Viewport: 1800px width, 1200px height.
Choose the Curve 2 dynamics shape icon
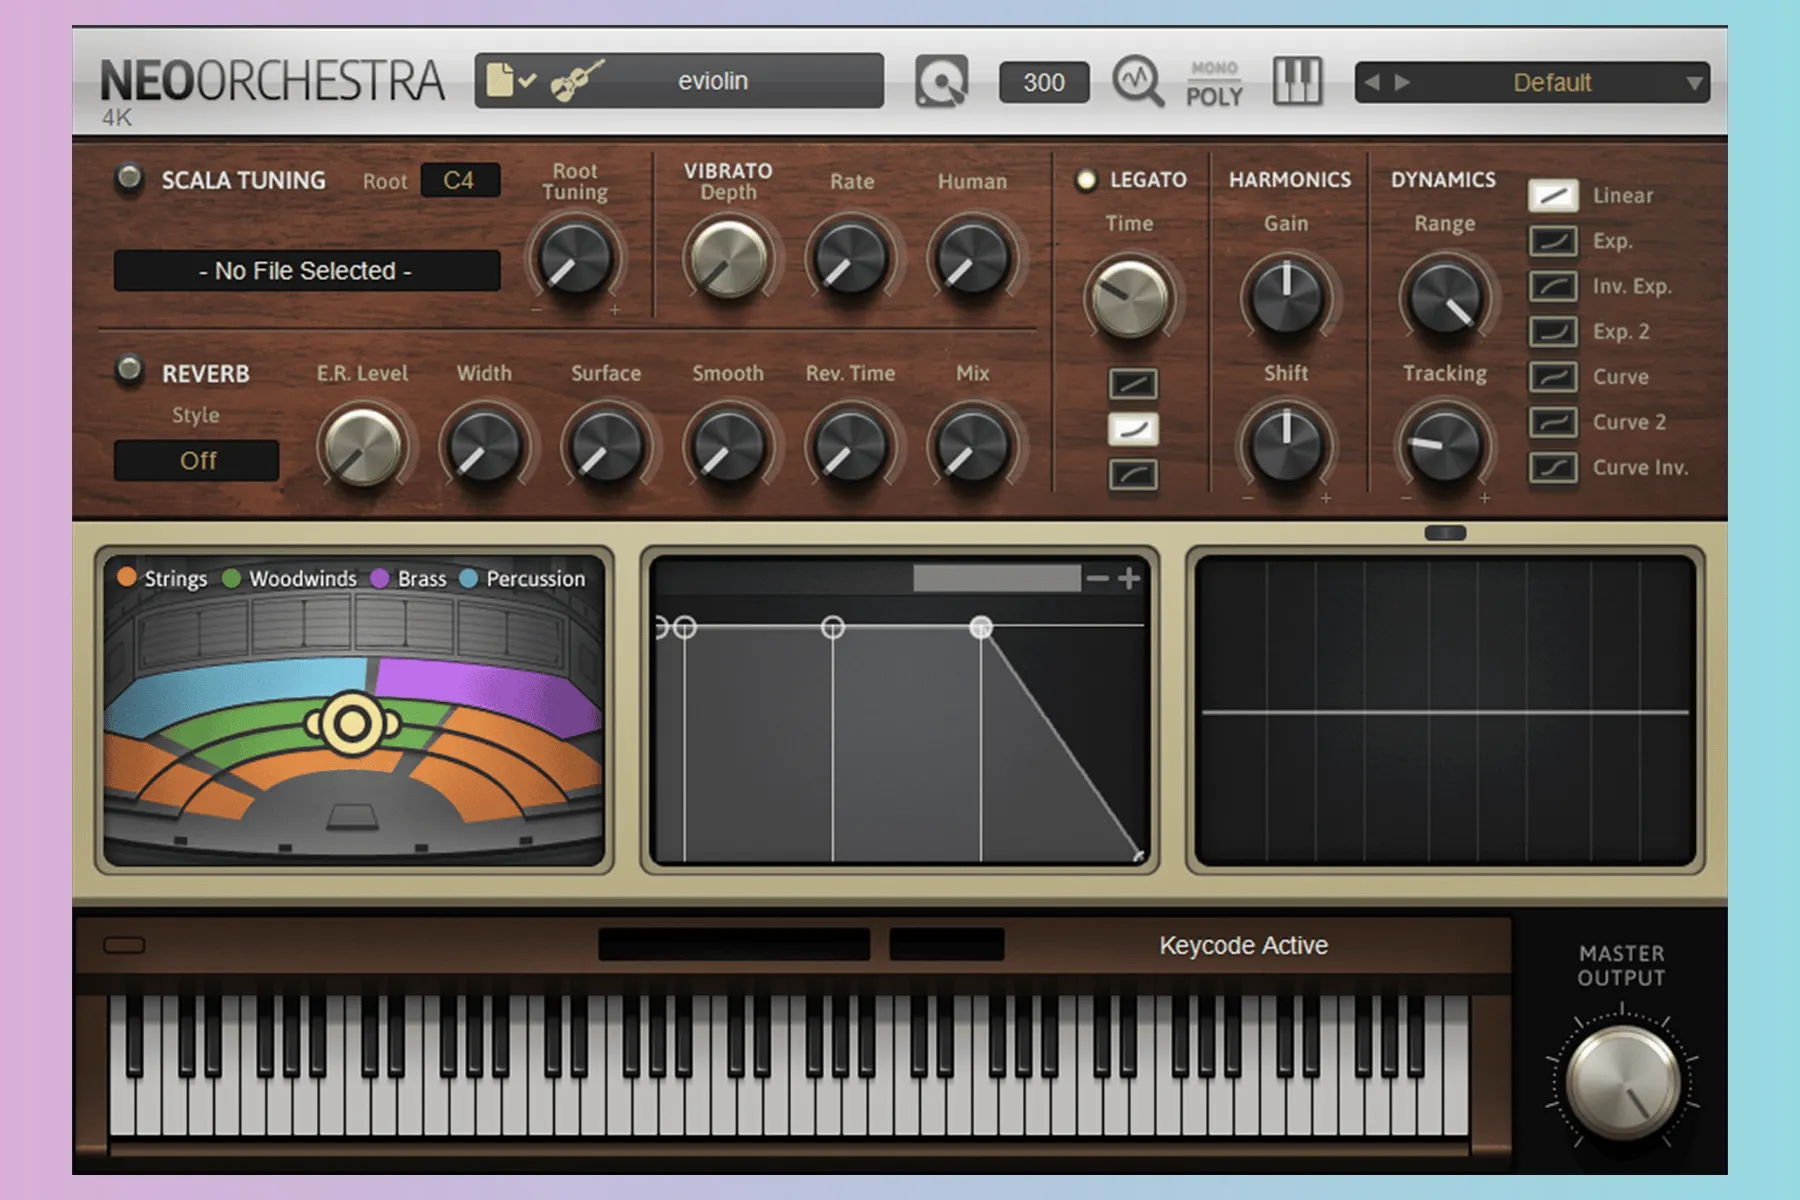click(1552, 422)
